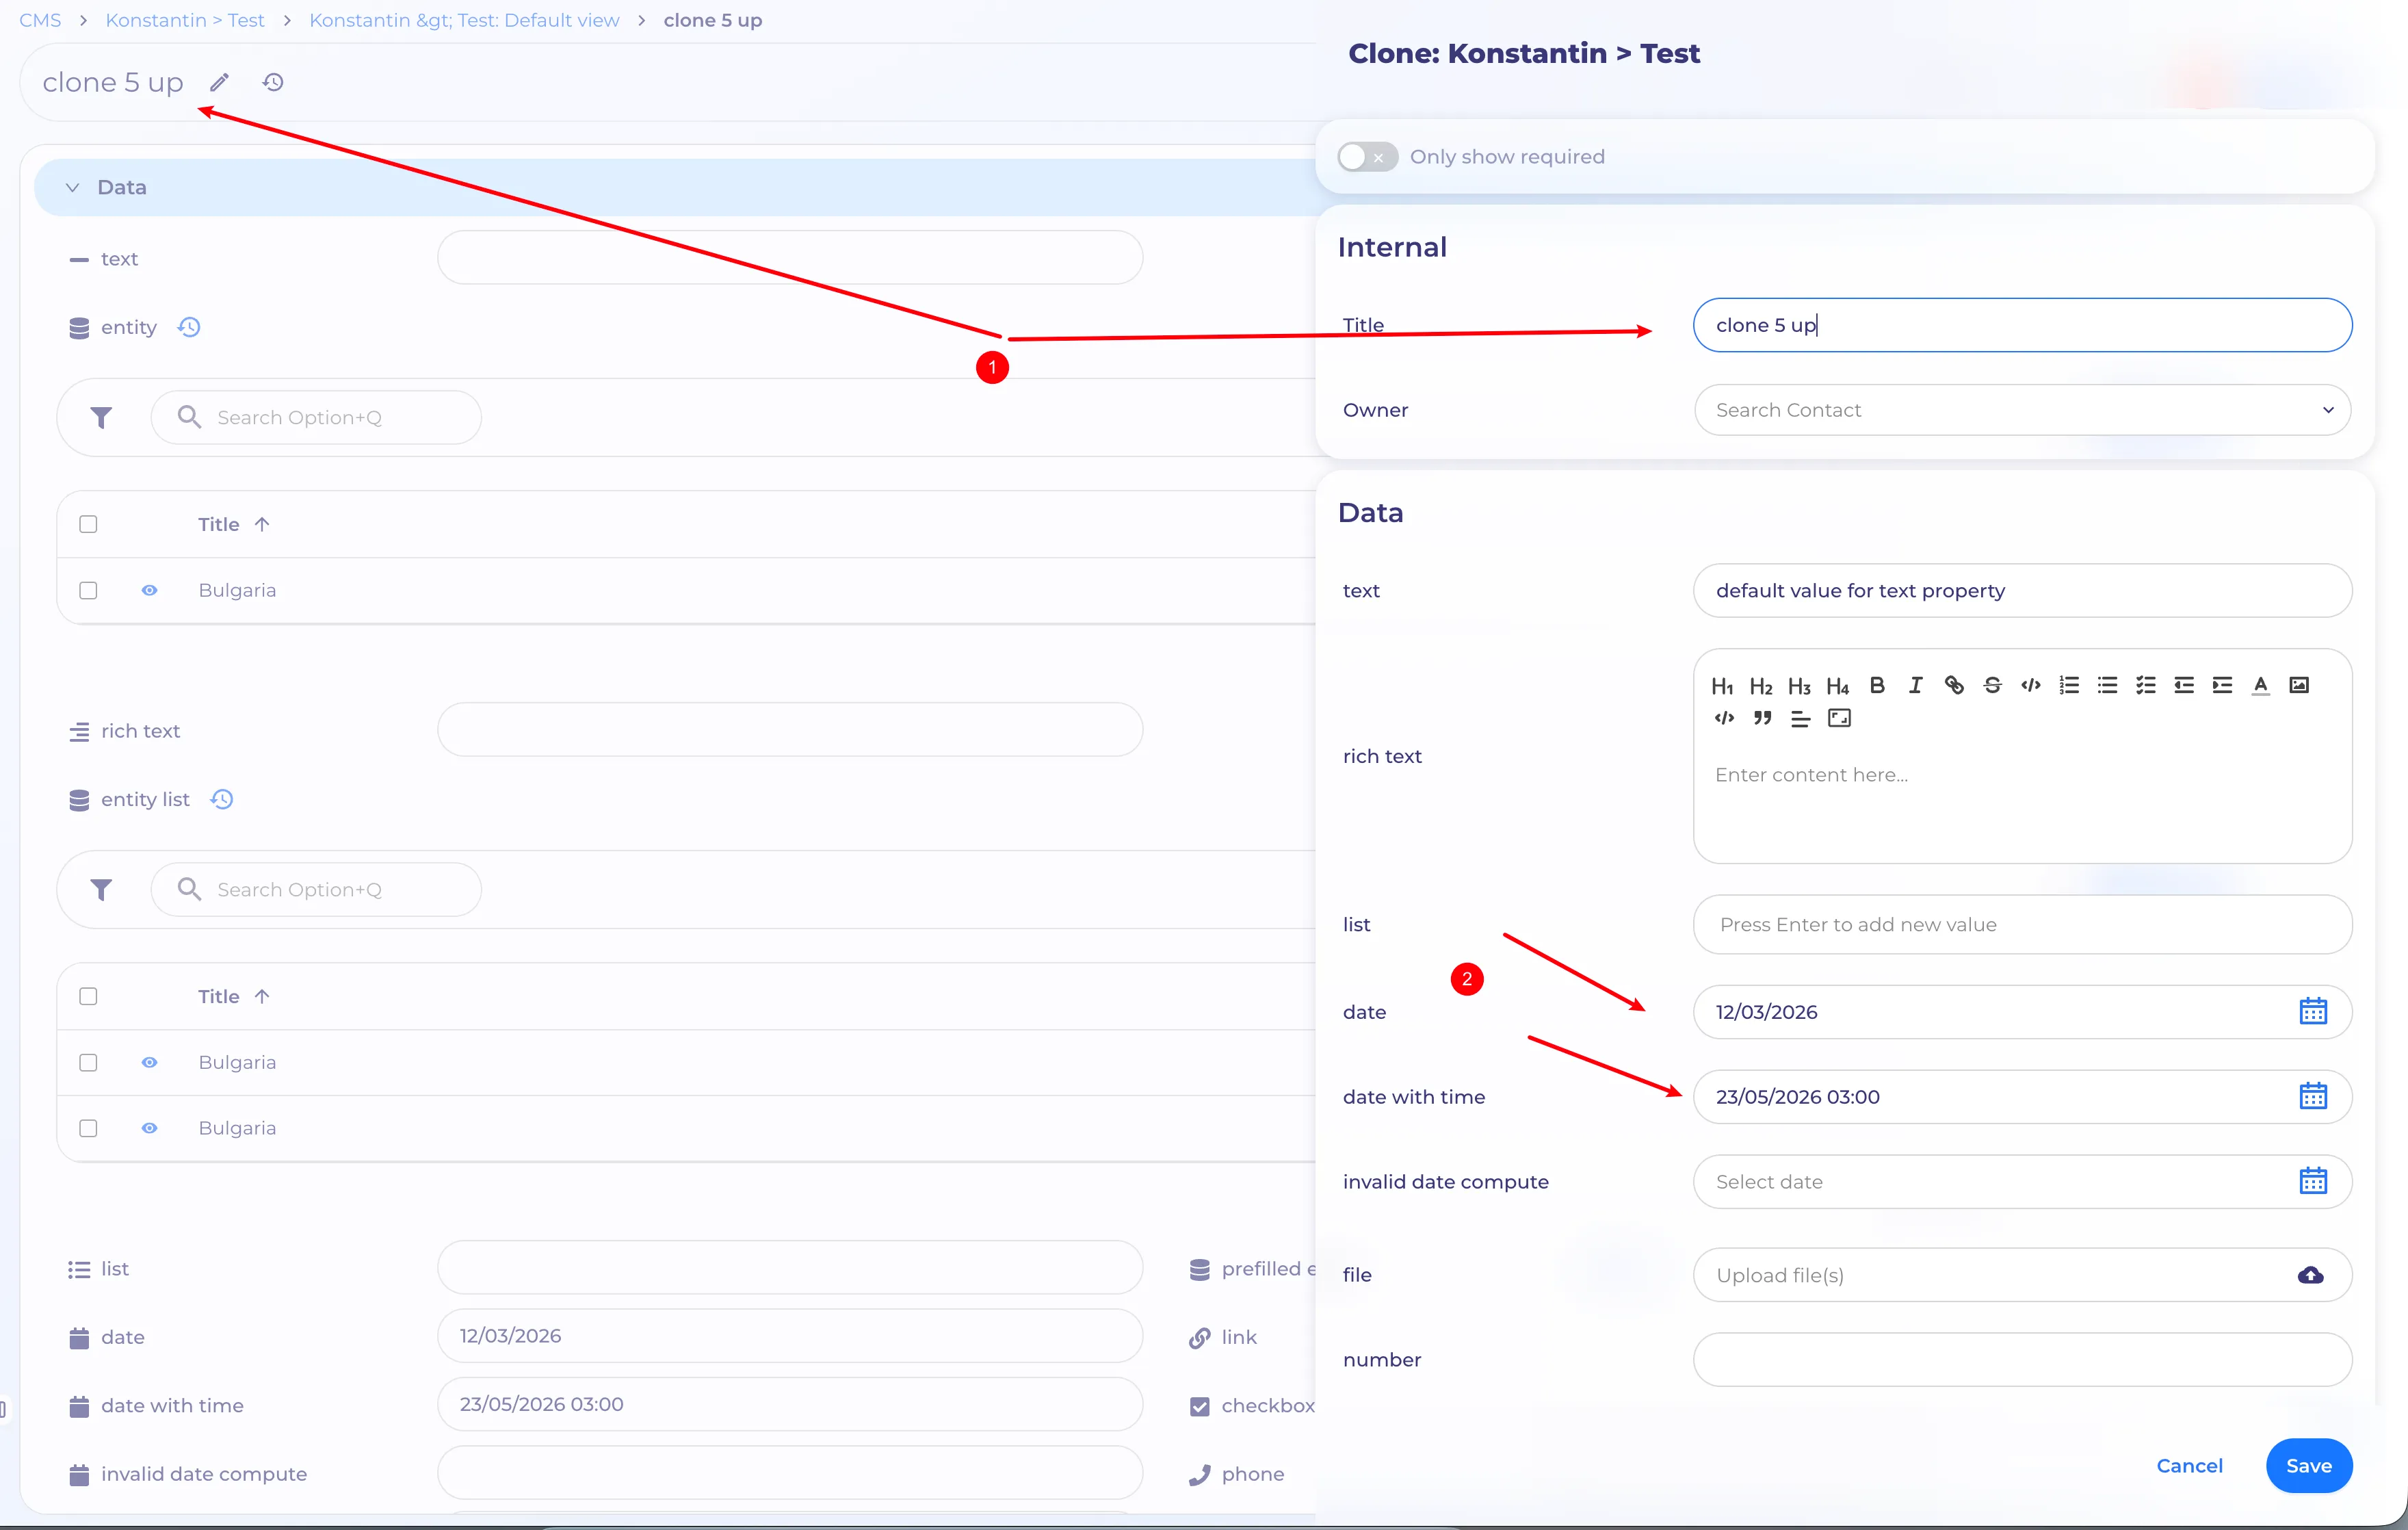Screen dimensions: 2408x1530
Task: Expand the rich text editor to fullscreen
Action: click(x=1839, y=718)
